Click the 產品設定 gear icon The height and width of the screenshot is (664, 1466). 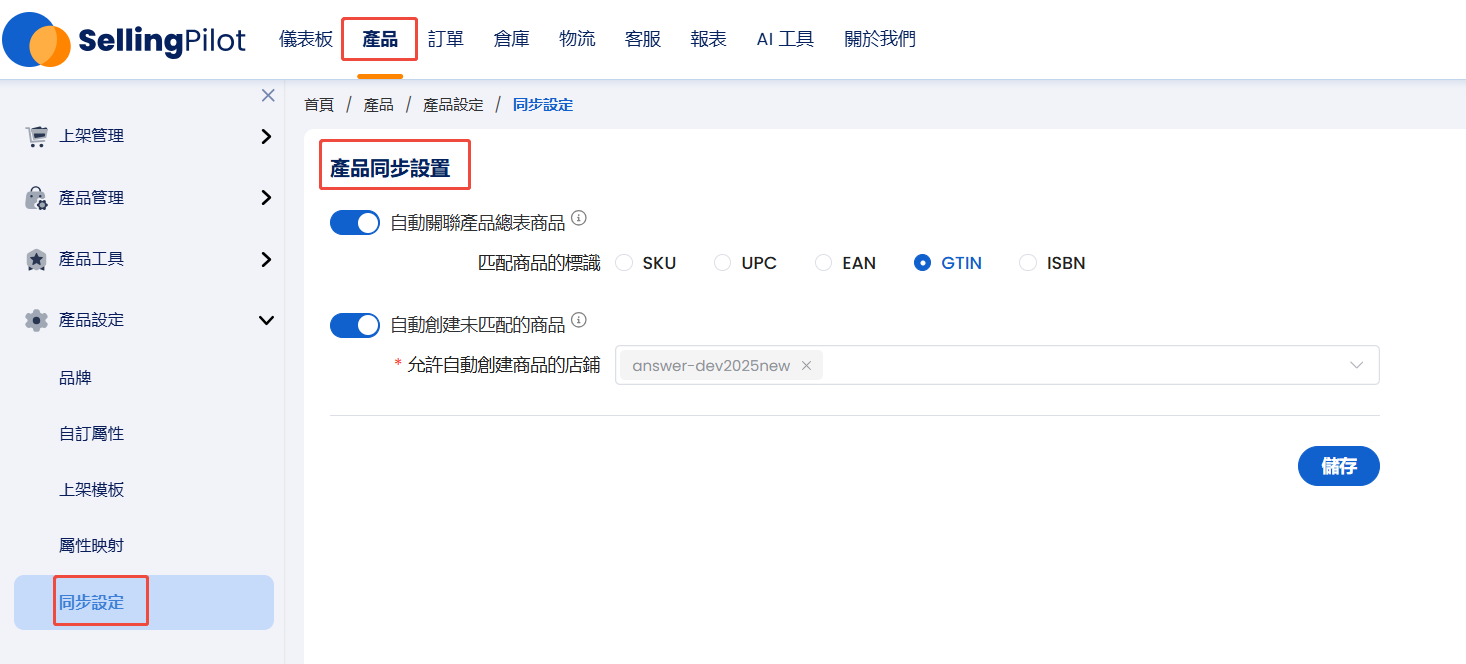click(x=37, y=321)
